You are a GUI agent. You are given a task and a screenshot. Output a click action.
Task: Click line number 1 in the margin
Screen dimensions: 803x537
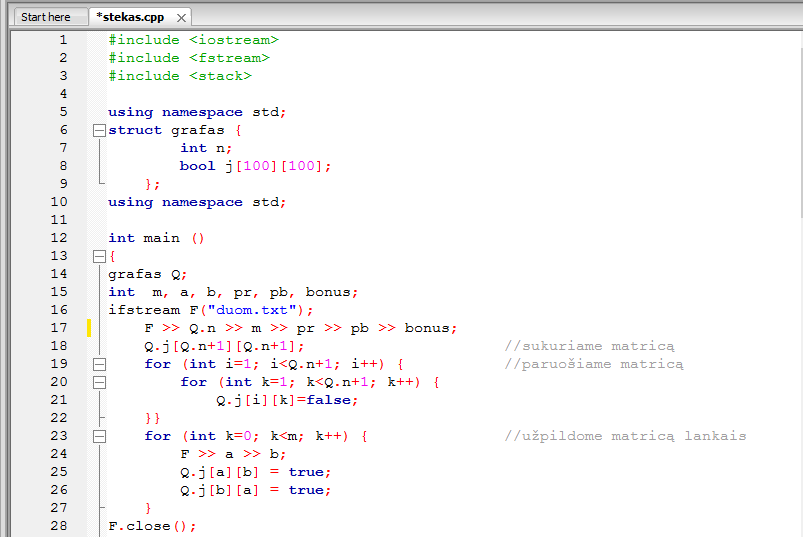coord(63,40)
